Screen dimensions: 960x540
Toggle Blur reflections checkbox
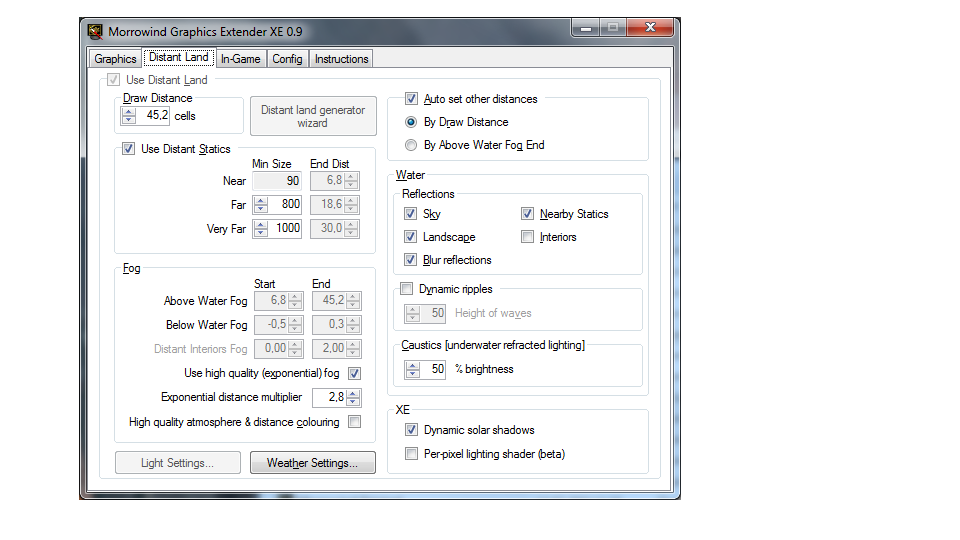[x=411, y=260]
